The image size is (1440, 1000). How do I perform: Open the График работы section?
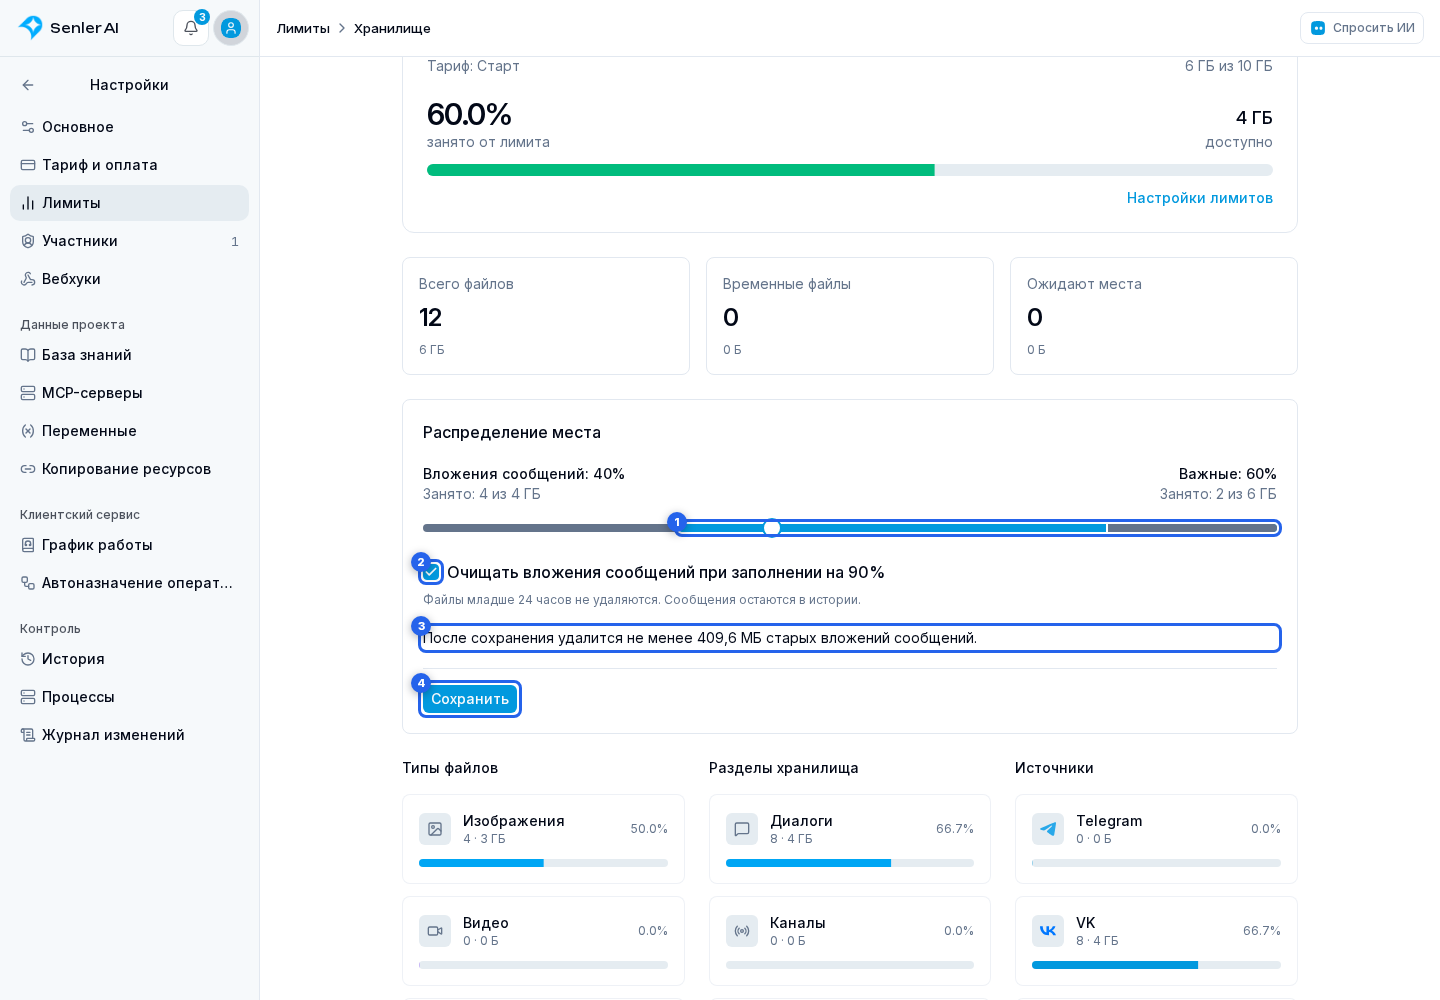[x=129, y=545]
